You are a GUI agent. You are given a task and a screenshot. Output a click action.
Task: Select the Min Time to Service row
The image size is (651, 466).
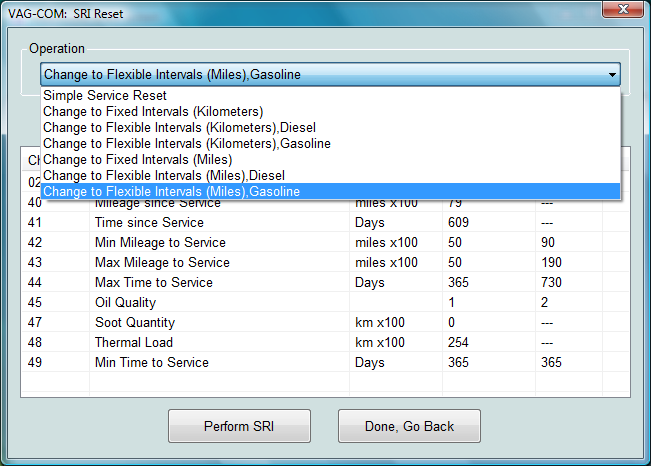pyautogui.click(x=326, y=362)
